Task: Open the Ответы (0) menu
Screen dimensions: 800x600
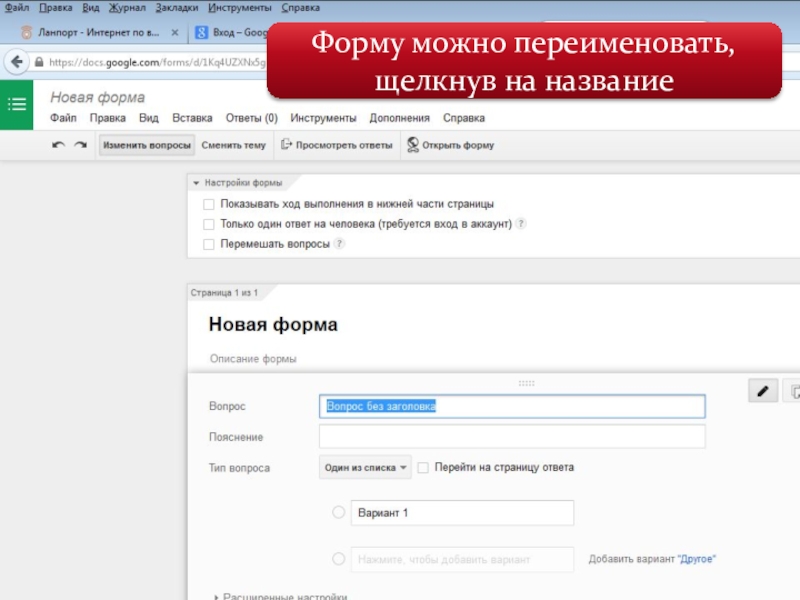Action: (251, 118)
